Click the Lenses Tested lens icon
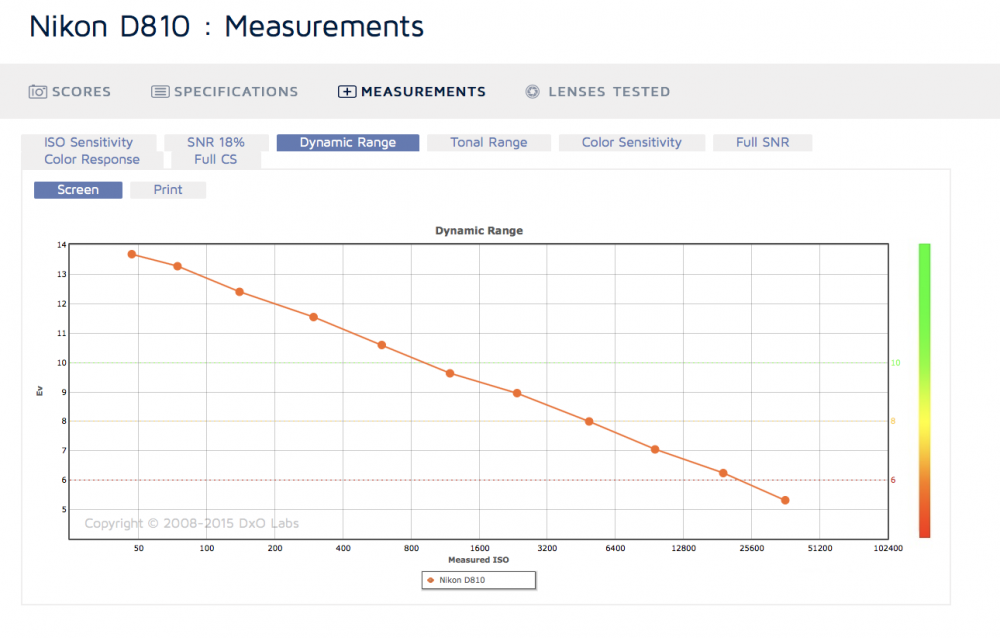Screen dimensions: 1000x638 (x=533, y=92)
